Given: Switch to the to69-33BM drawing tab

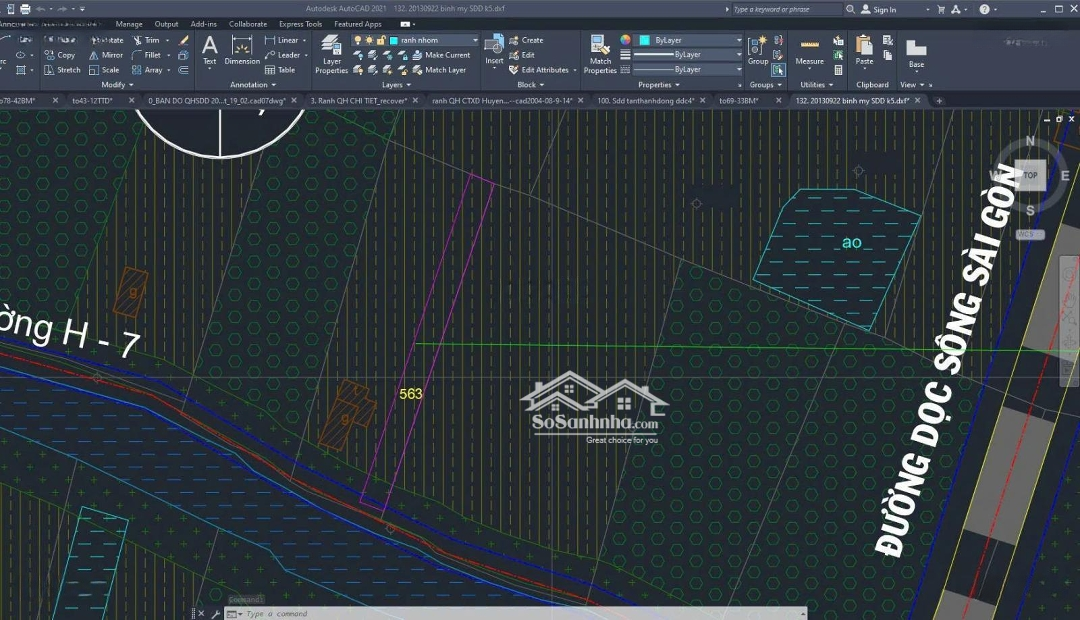Looking at the screenshot, I should (742, 101).
